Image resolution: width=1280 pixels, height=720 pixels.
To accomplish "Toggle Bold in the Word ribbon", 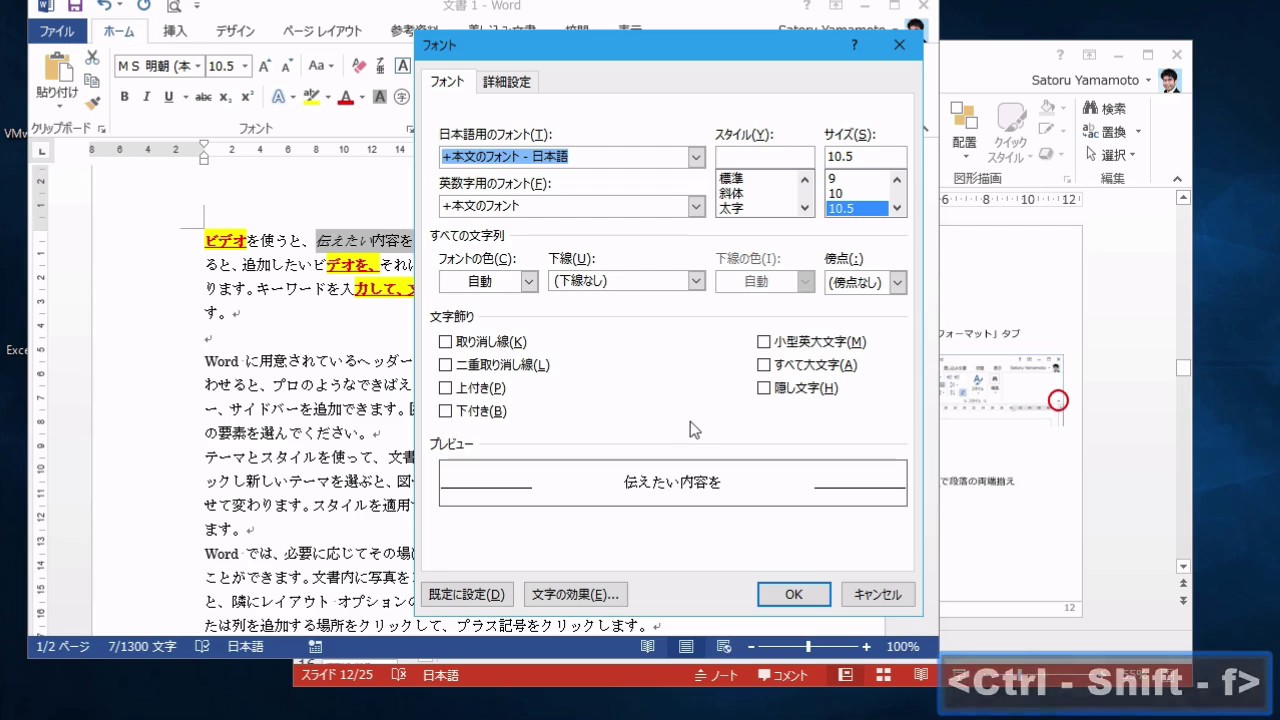I will pos(125,97).
